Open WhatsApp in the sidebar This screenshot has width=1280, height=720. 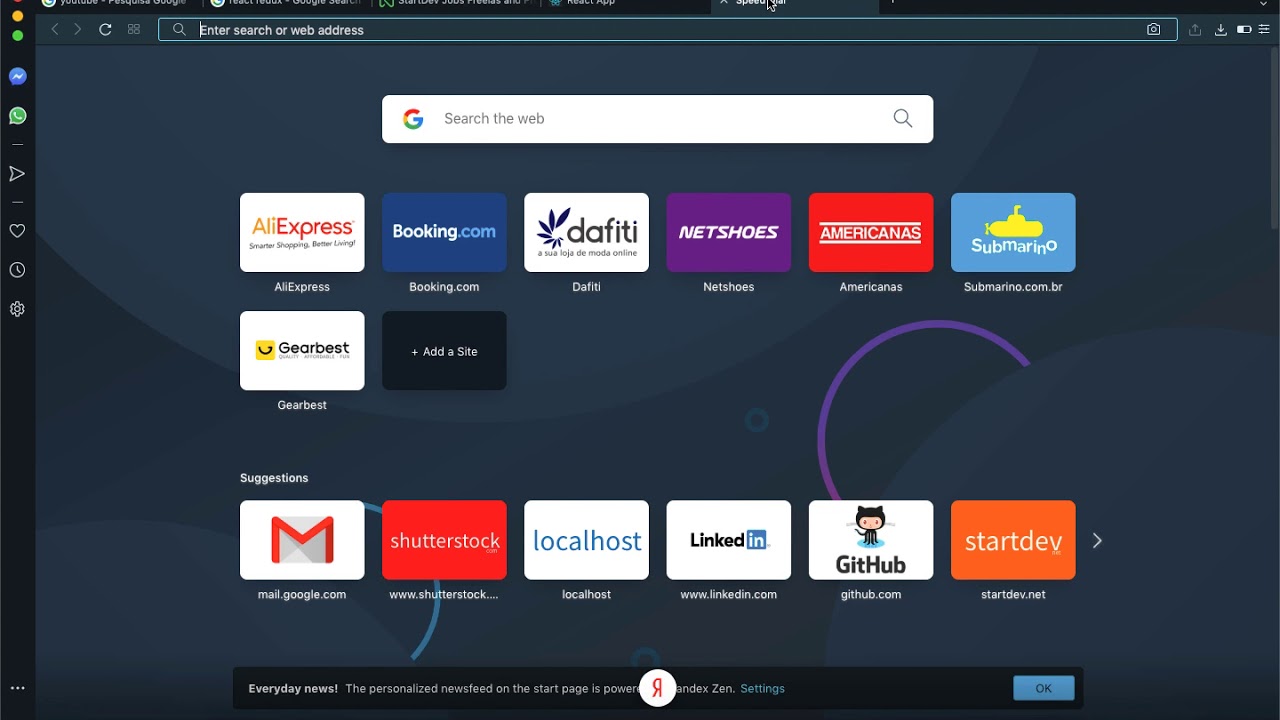[x=17, y=116]
